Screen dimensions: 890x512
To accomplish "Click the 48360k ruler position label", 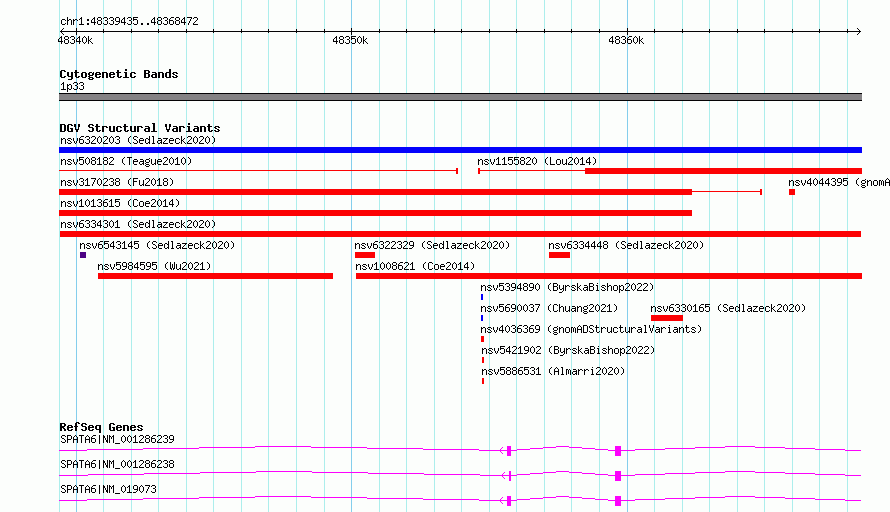I will click(x=626, y=40).
